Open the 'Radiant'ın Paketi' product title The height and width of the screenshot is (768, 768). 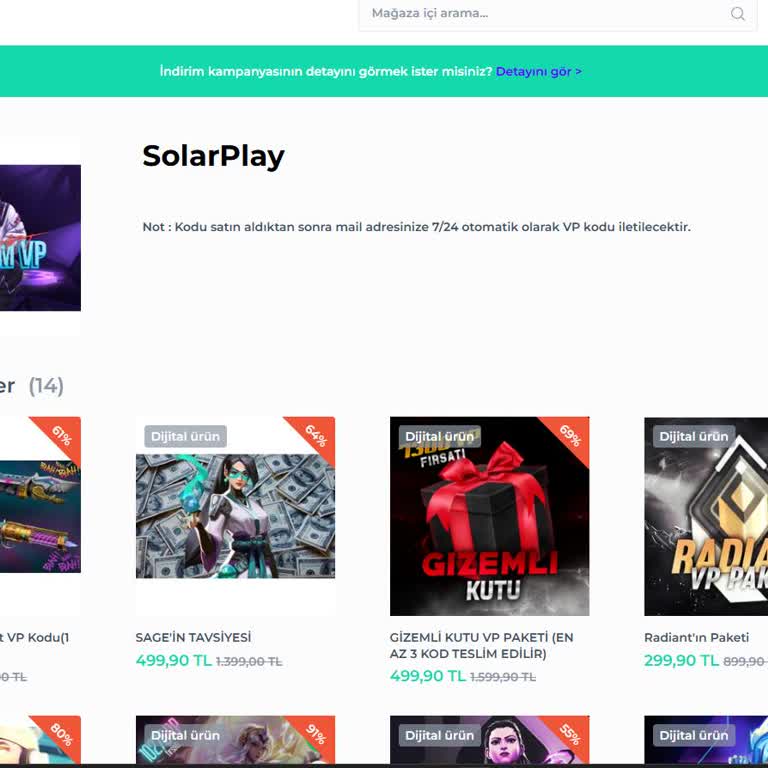[696, 637]
